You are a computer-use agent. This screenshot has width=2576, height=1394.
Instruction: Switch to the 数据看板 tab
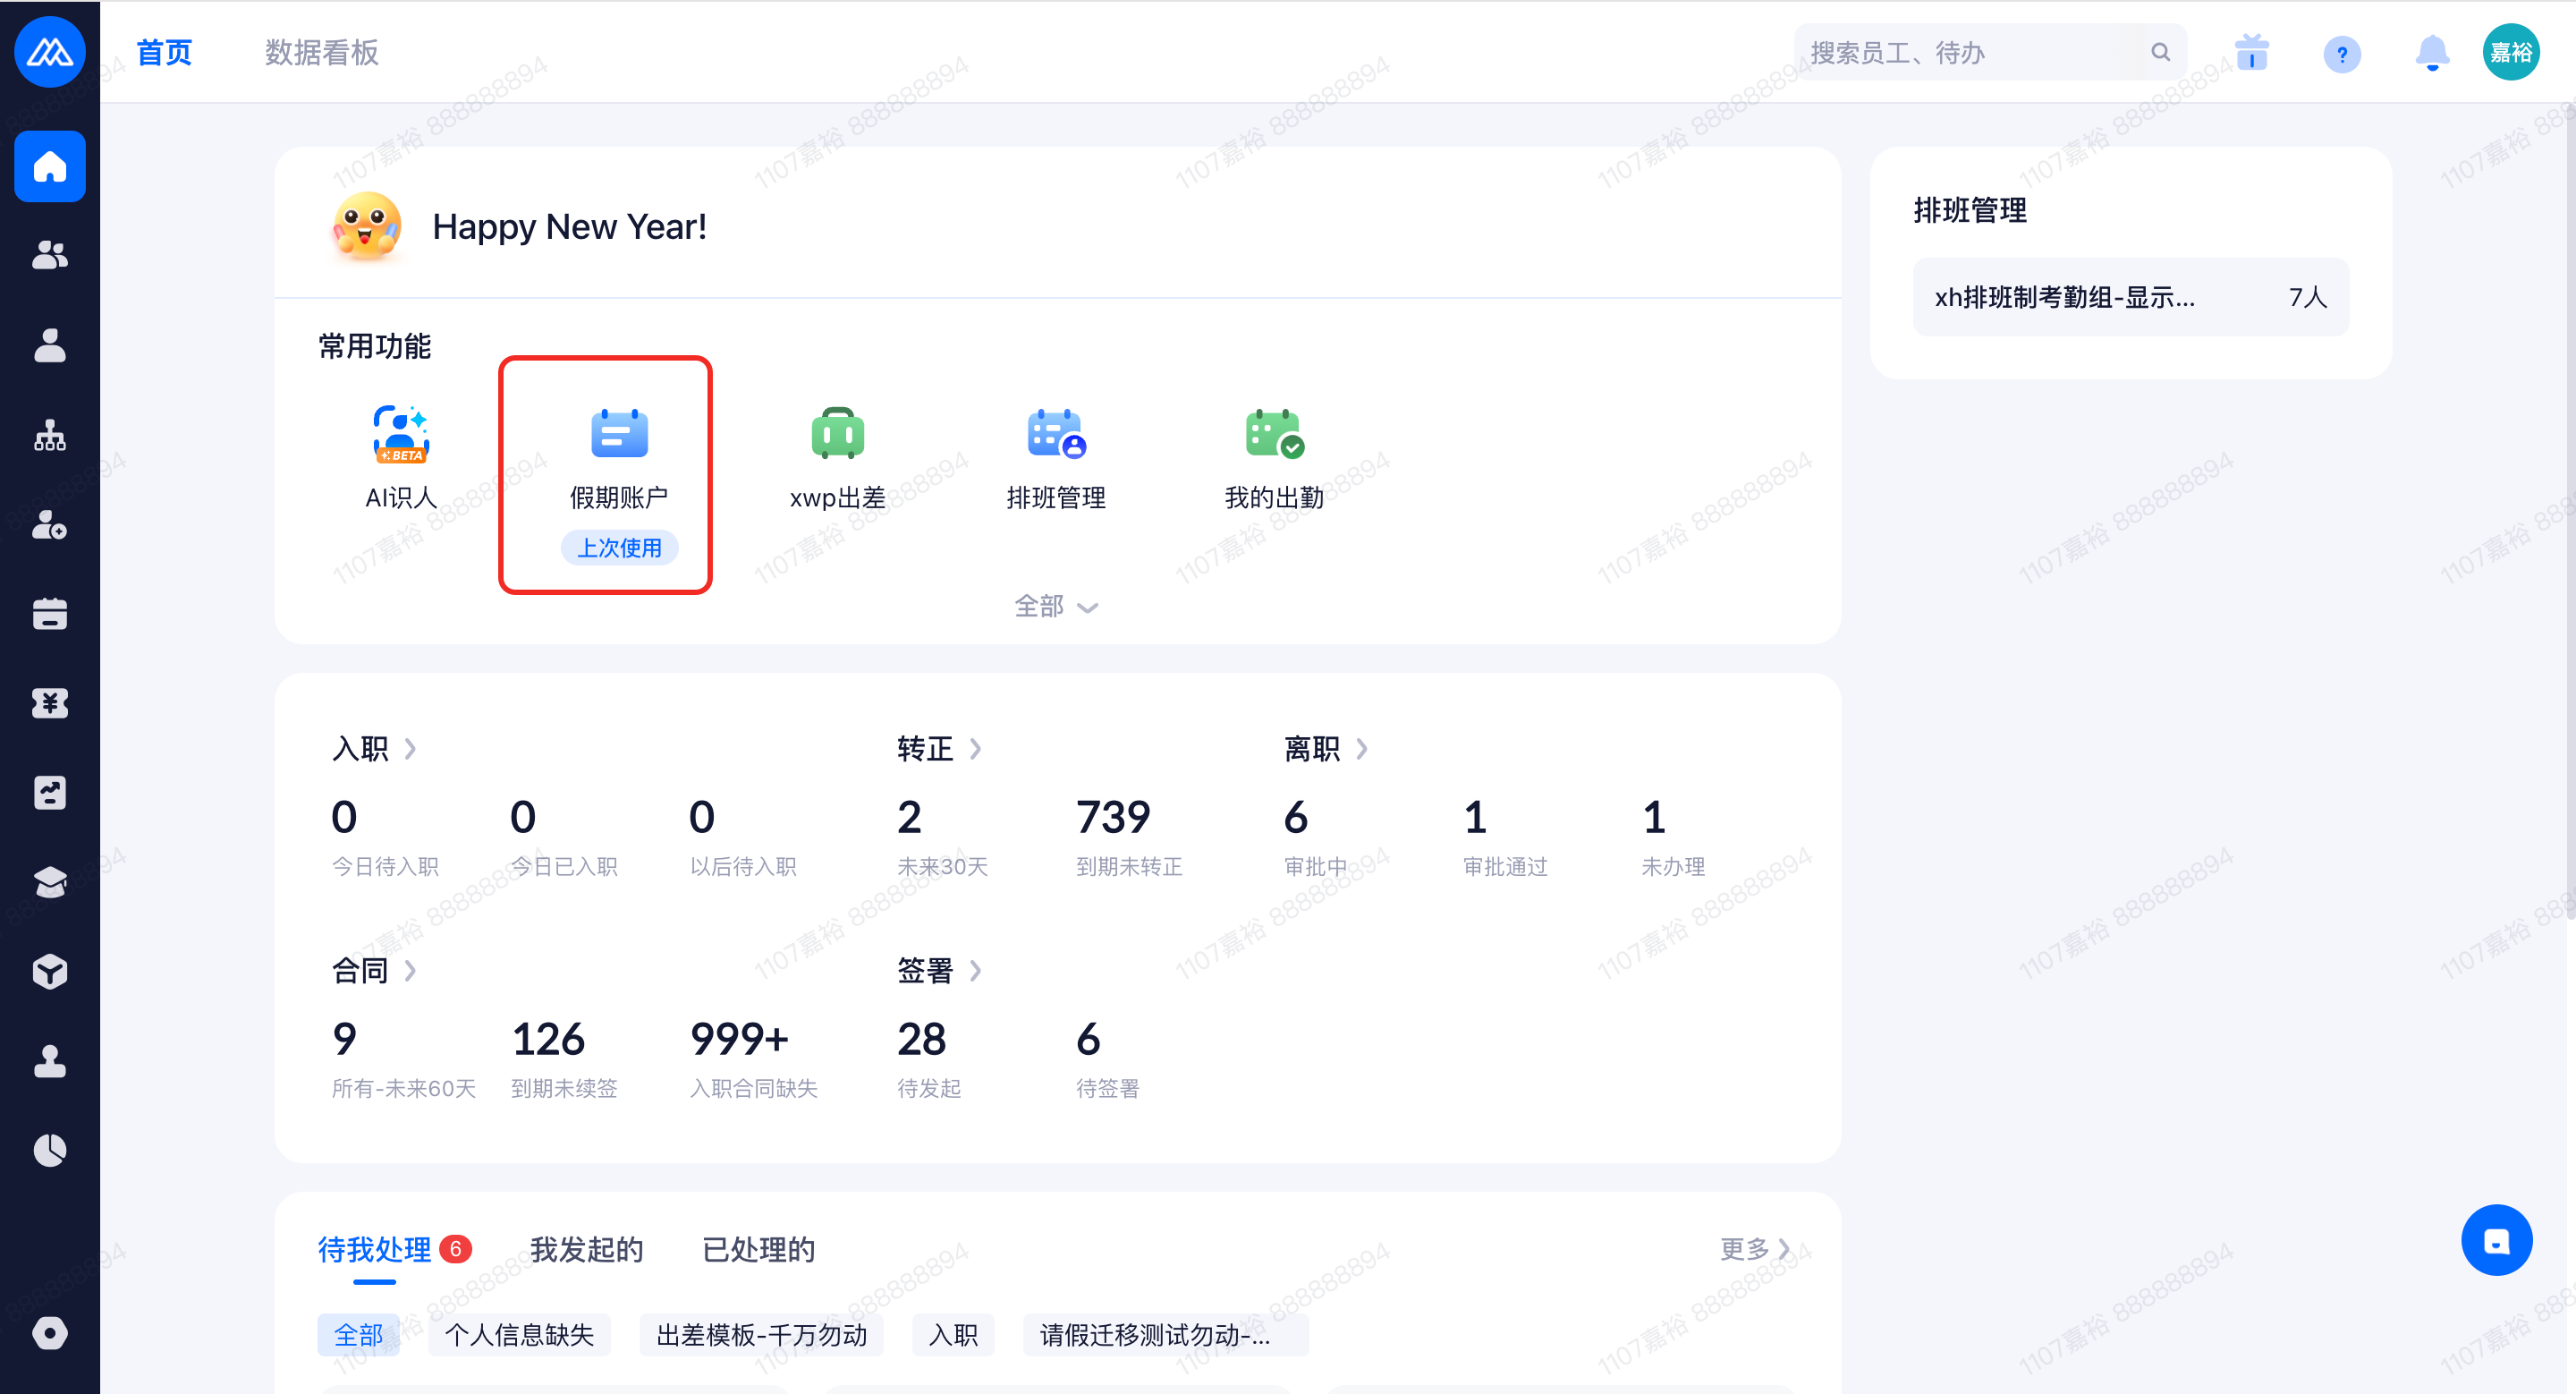coord(321,53)
